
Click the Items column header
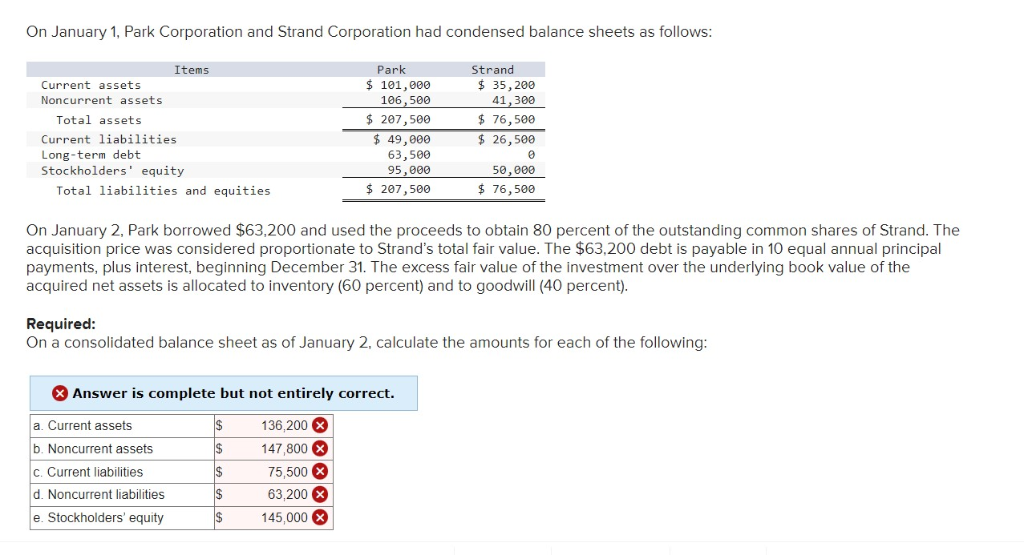point(191,70)
